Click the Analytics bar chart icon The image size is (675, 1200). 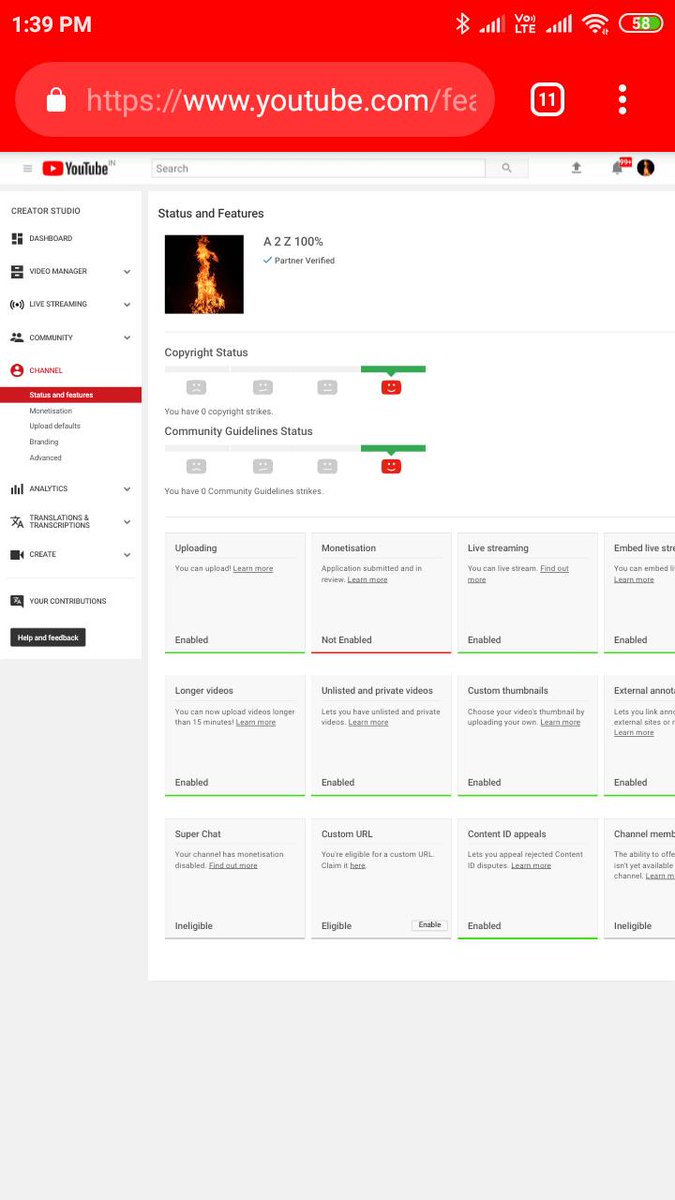17,489
